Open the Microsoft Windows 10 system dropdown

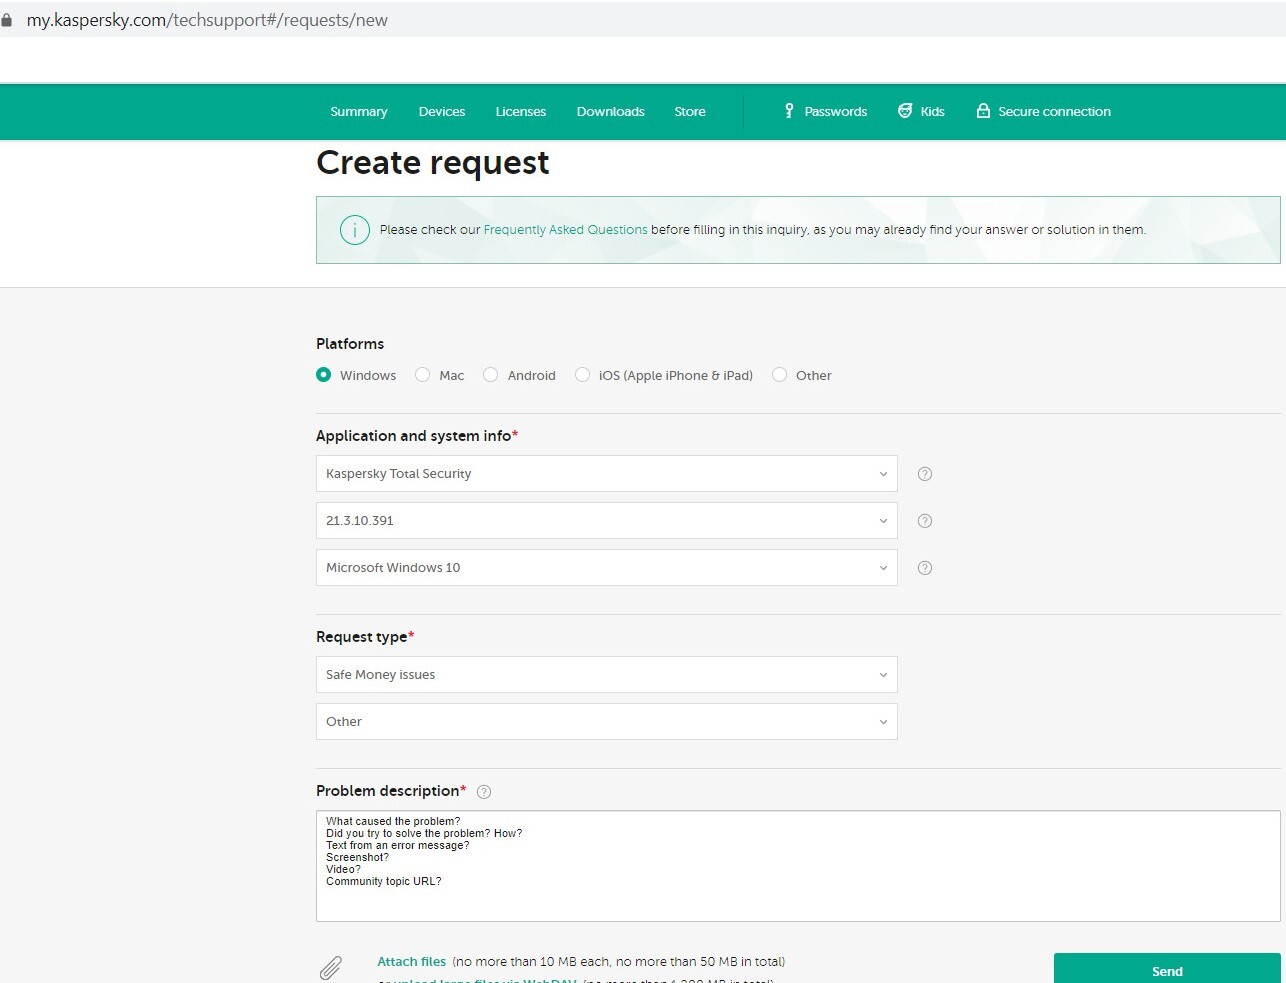[x=606, y=568]
